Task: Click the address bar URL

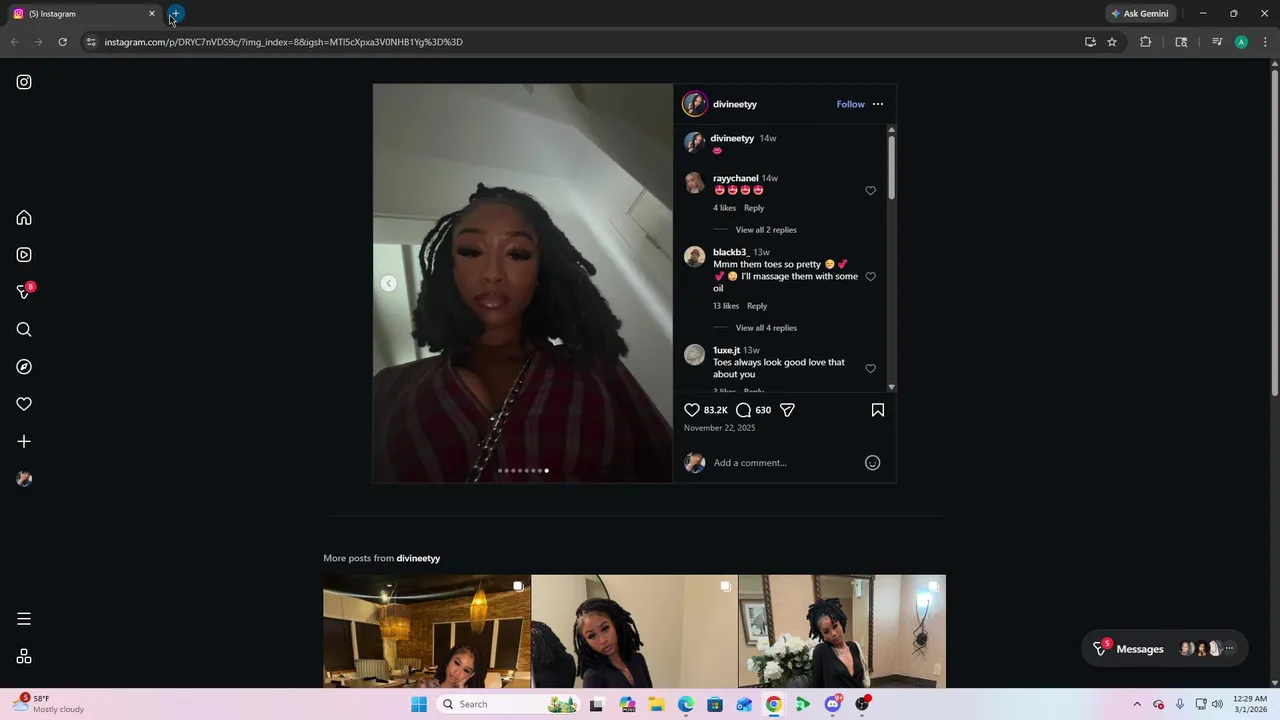Action: tap(284, 42)
